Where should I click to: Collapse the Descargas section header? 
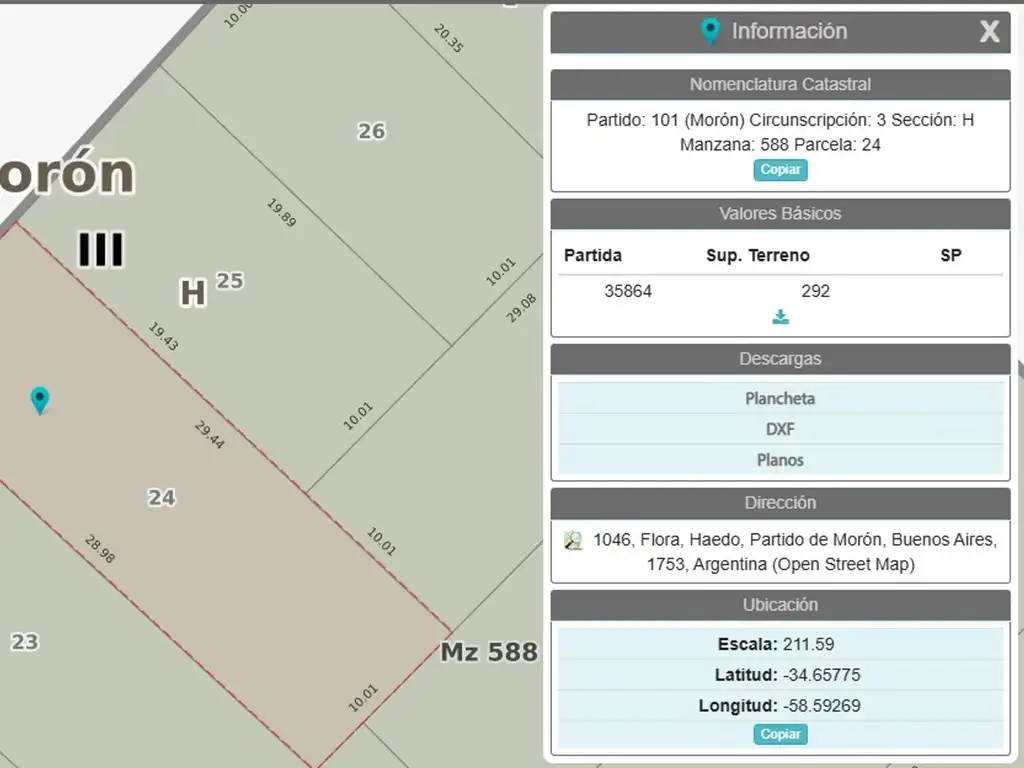(780, 359)
